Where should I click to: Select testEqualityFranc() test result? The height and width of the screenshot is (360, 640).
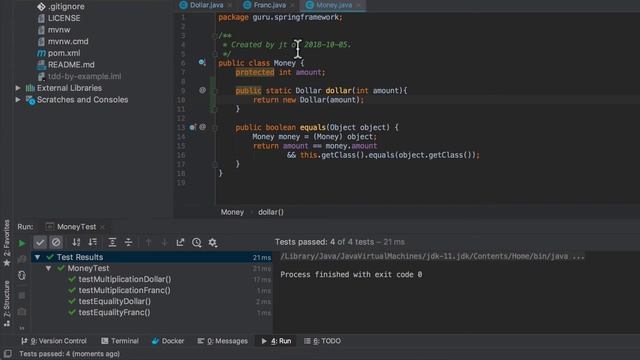click(x=114, y=312)
